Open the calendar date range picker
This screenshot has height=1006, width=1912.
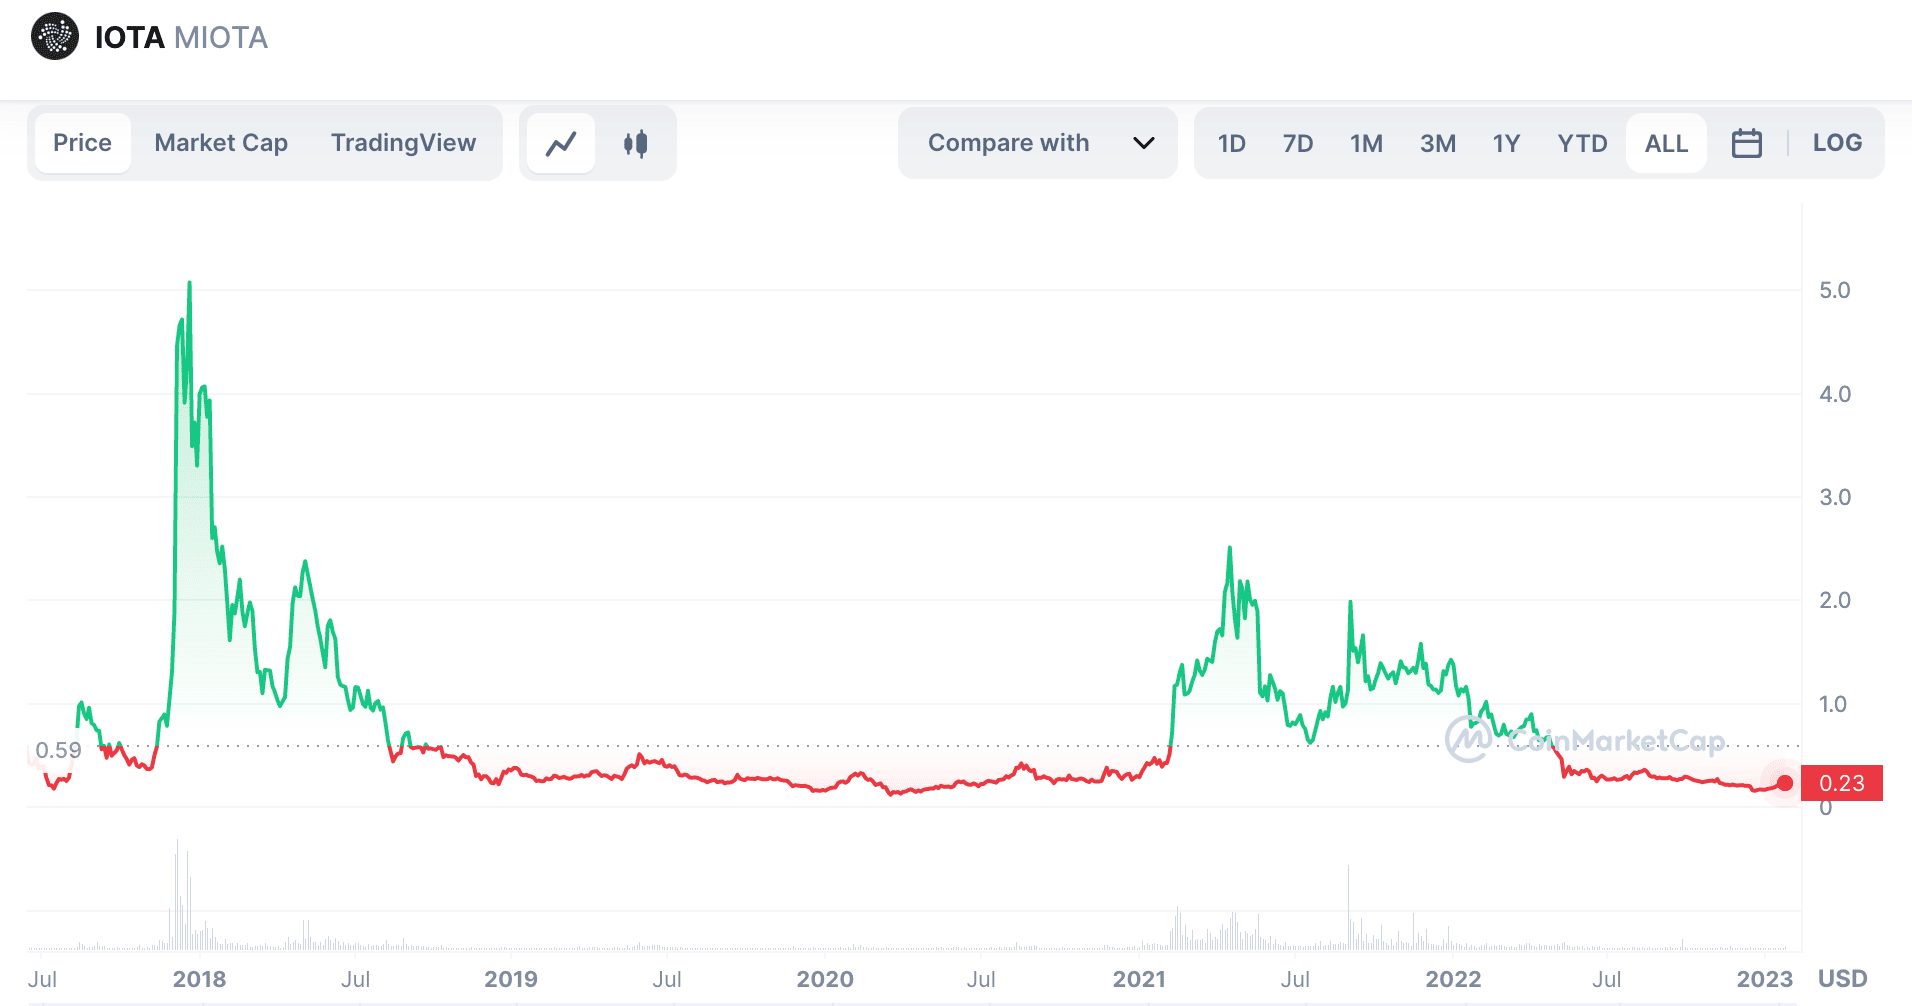(1746, 143)
